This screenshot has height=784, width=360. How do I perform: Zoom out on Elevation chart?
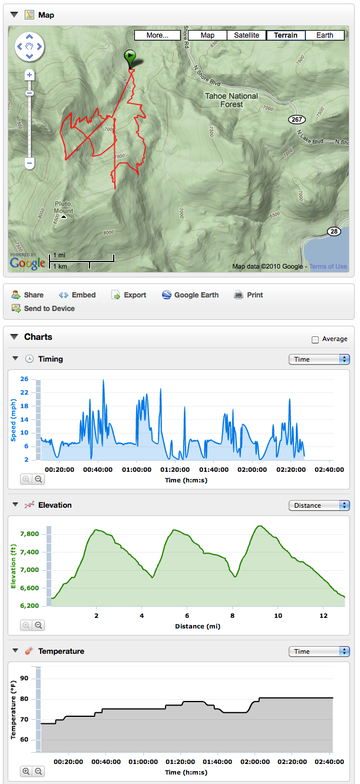click(x=38, y=625)
